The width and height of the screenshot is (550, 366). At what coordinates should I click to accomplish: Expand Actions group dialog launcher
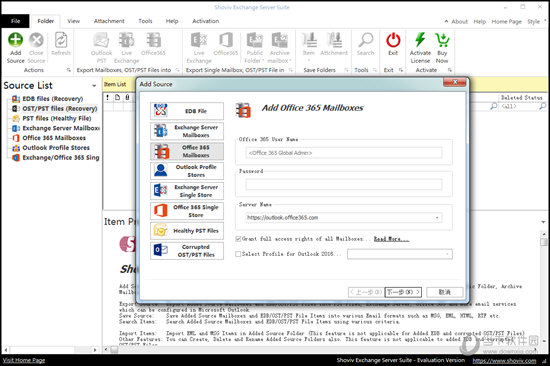click(x=68, y=70)
